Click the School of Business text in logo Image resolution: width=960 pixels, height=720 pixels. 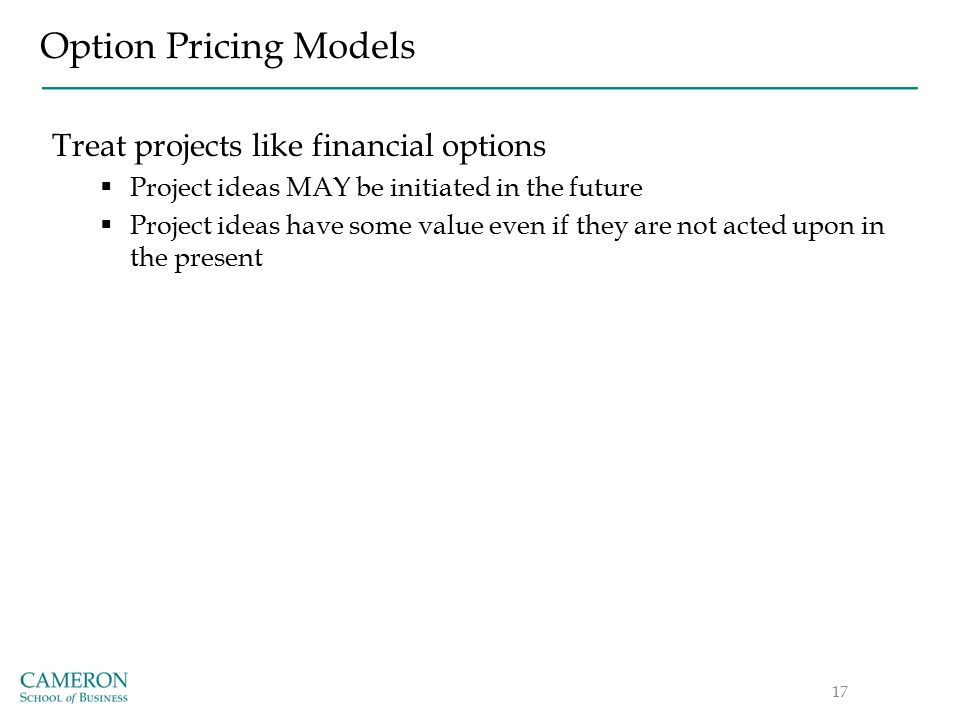[x=73, y=697]
